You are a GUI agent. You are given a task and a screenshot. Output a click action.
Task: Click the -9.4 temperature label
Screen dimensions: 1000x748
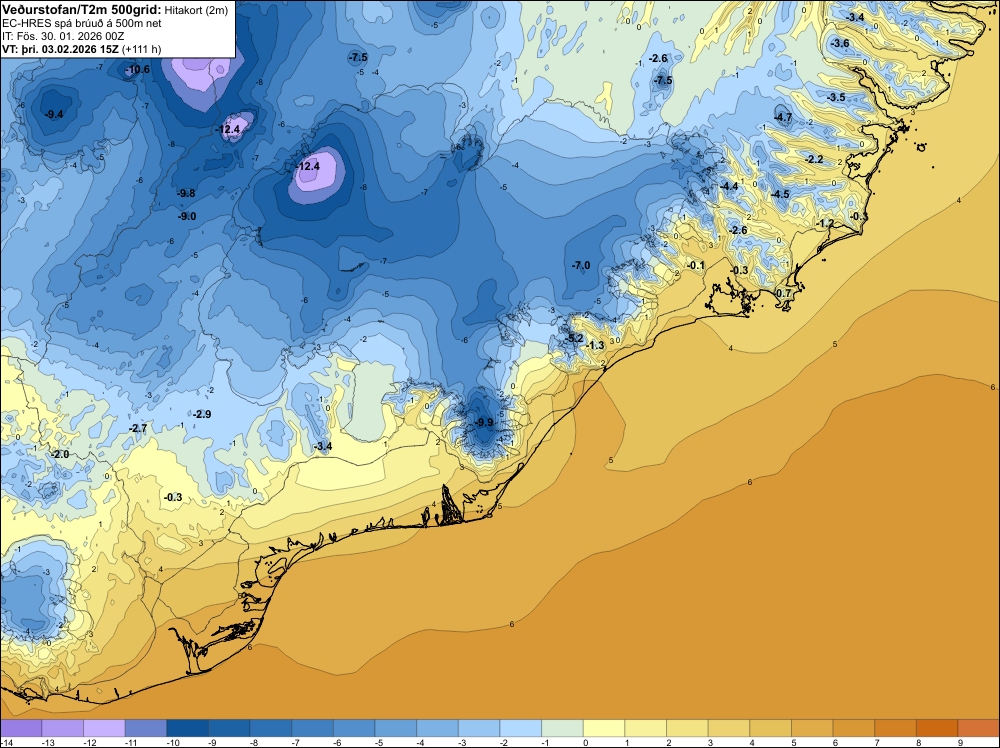[x=54, y=115]
